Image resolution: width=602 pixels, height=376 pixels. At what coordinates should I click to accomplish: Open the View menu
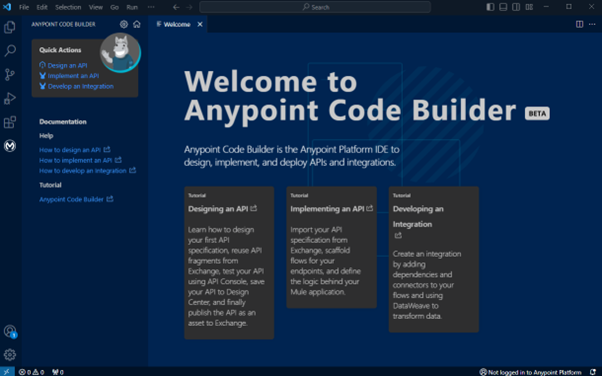(x=96, y=7)
